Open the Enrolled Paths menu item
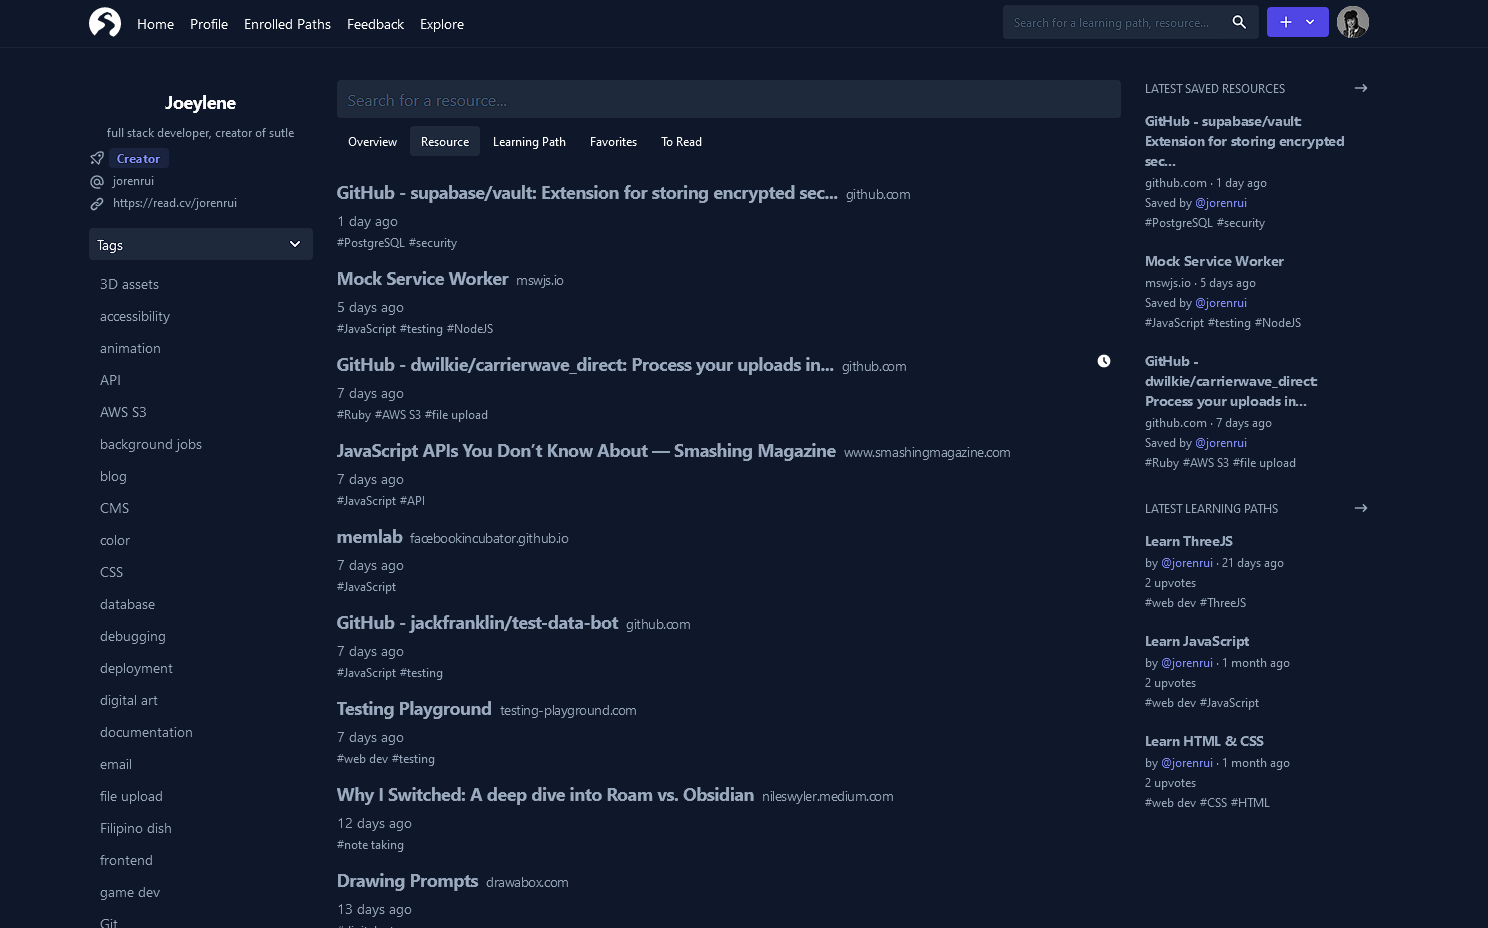The image size is (1488, 928). click(287, 24)
